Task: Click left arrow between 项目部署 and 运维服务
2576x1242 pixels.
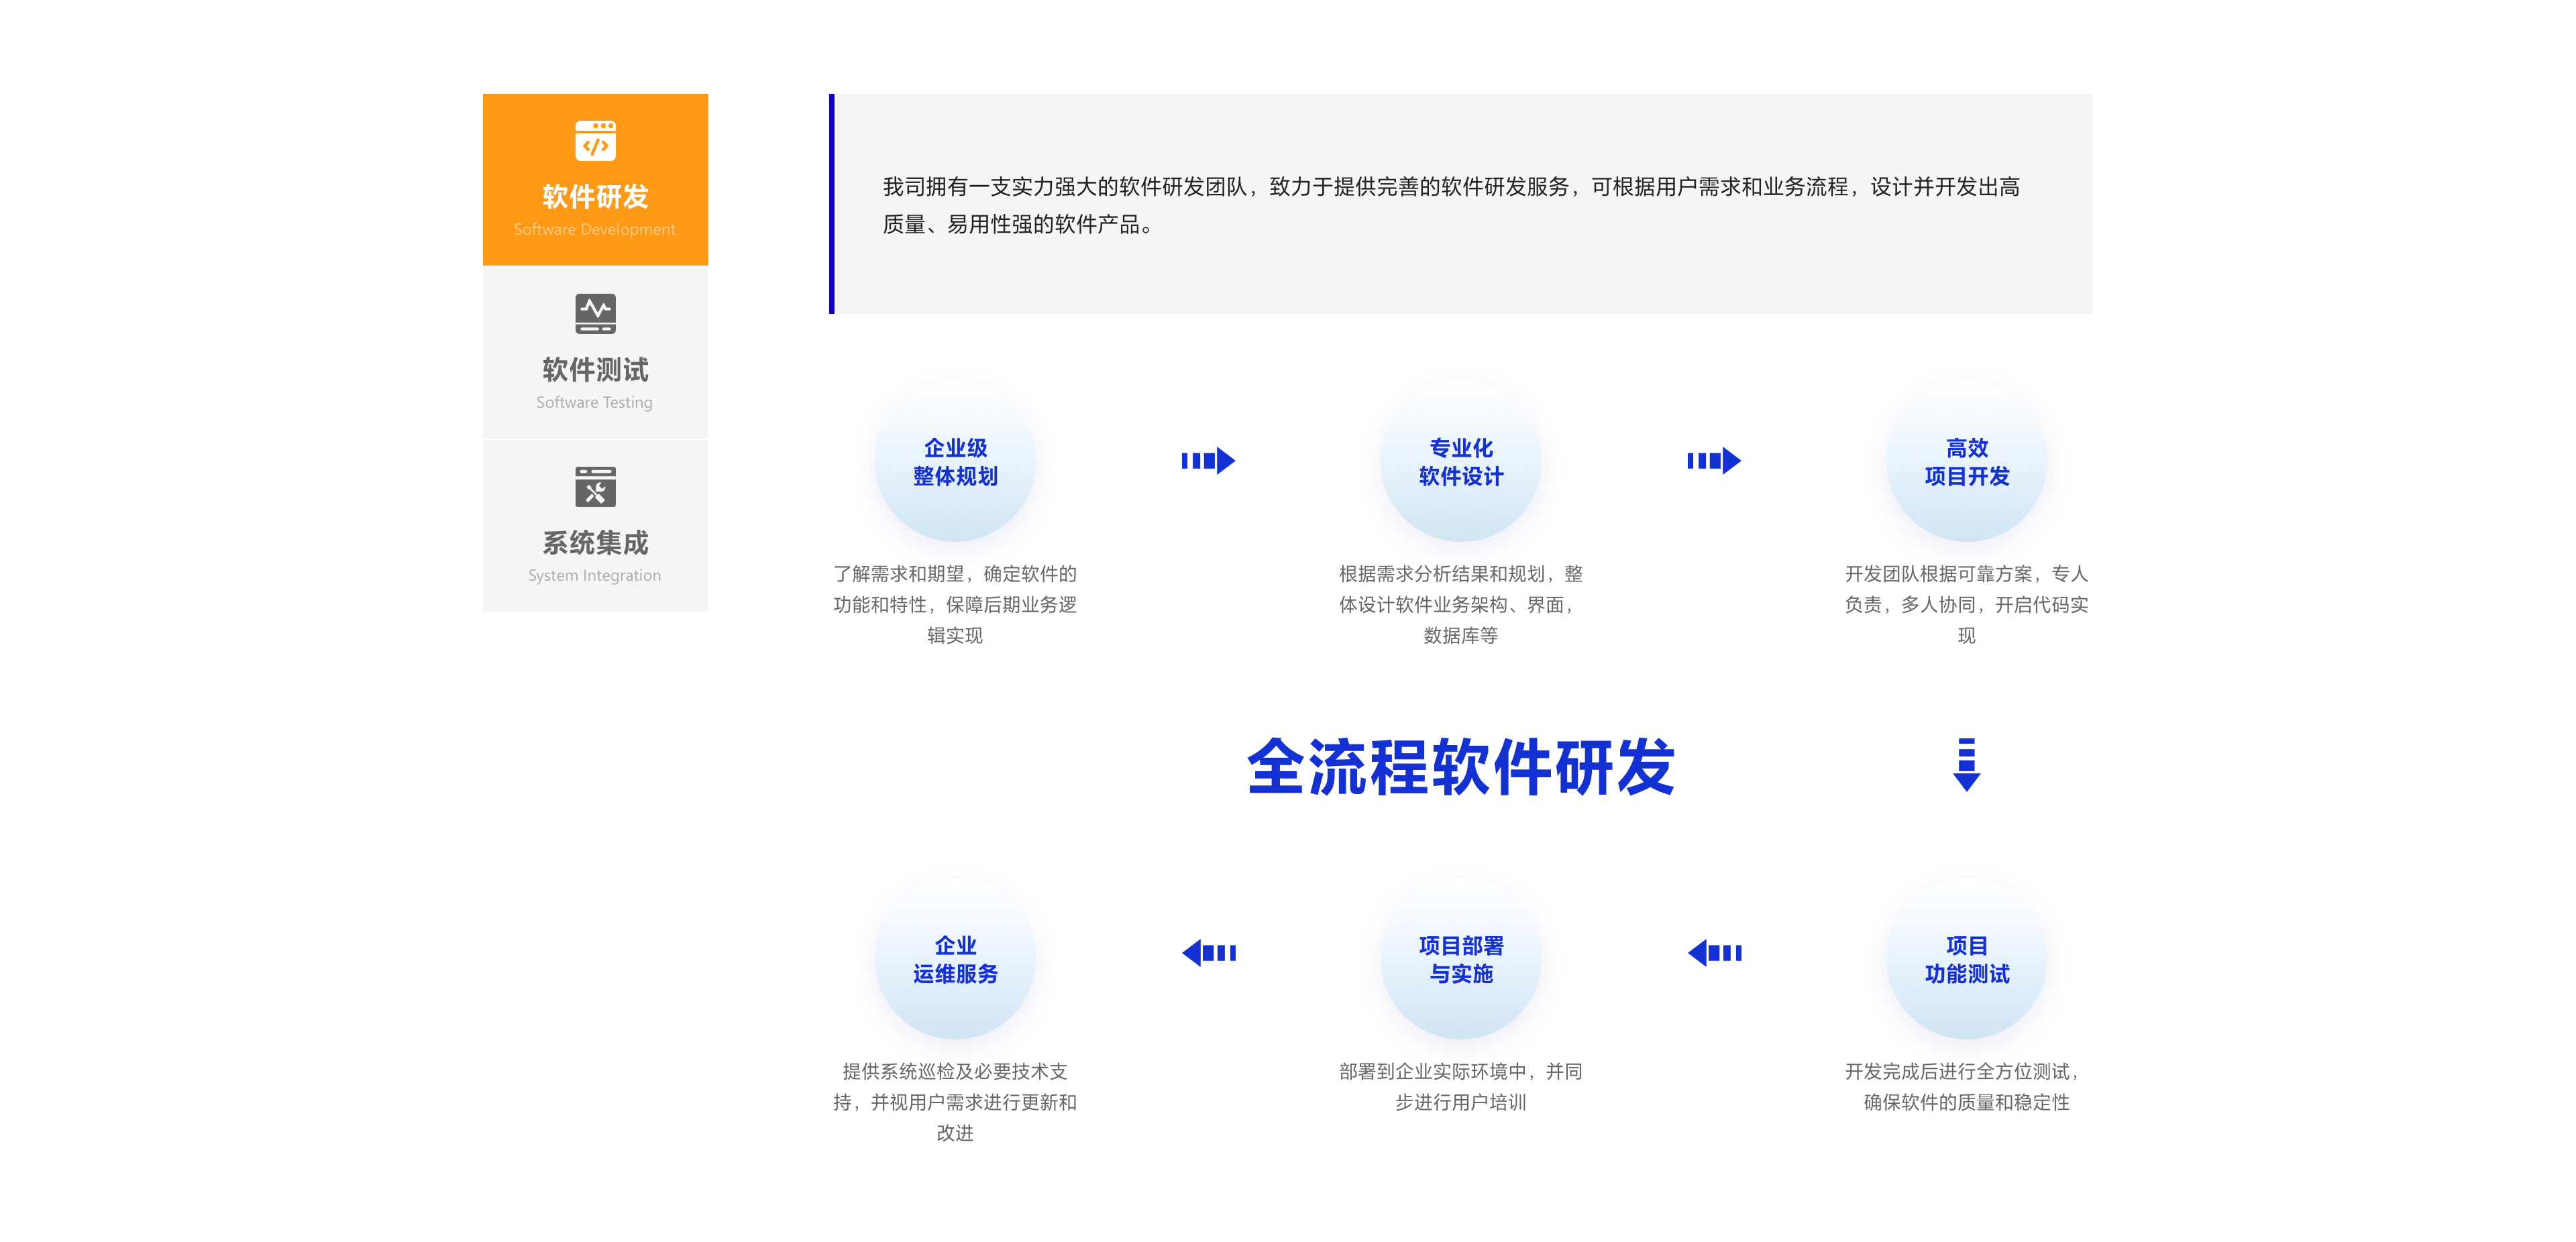Action: (1208, 953)
